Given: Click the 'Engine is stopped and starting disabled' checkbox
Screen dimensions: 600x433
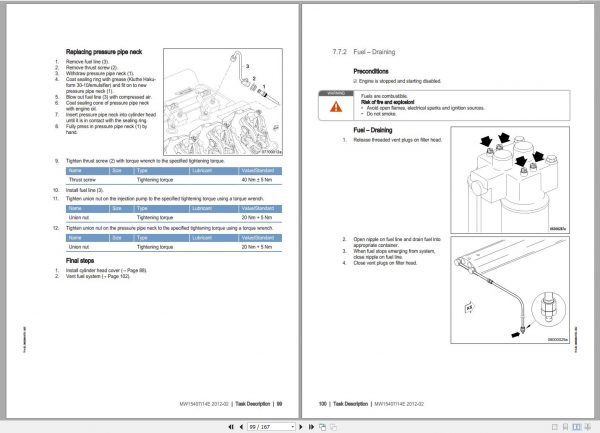Looking at the screenshot, I should 355,81.
